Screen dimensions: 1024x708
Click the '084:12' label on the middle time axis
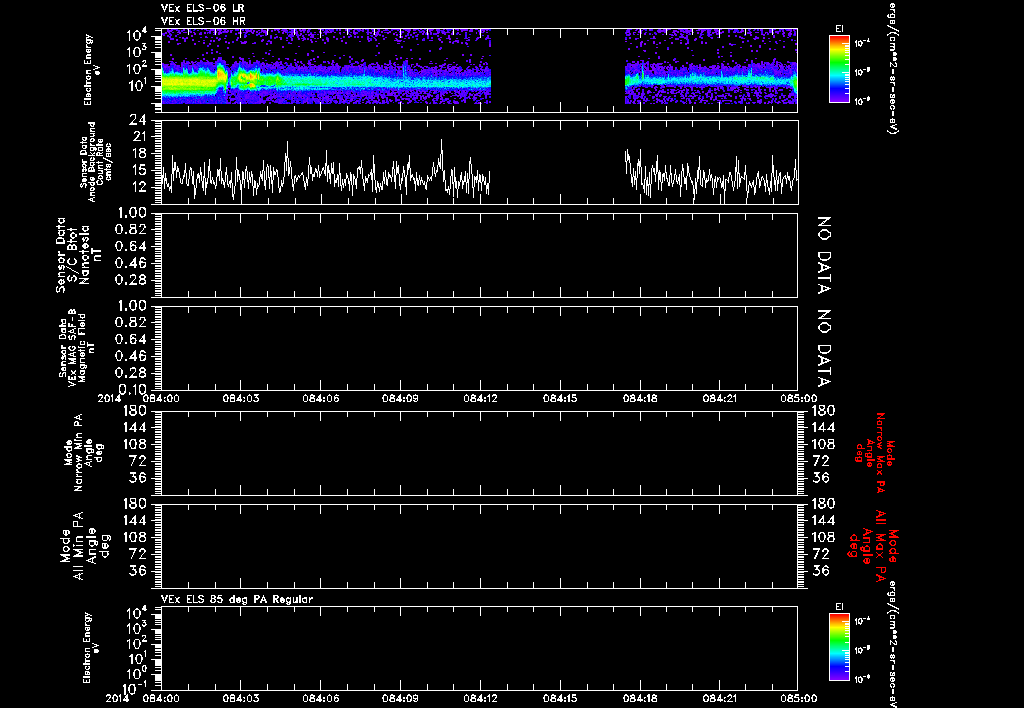pyautogui.click(x=481, y=398)
